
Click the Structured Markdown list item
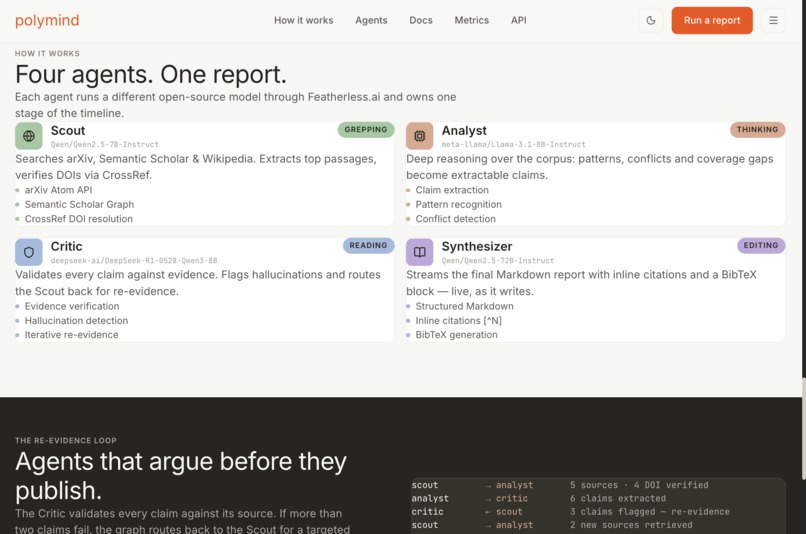pyautogui.click(x=464, y=306)
